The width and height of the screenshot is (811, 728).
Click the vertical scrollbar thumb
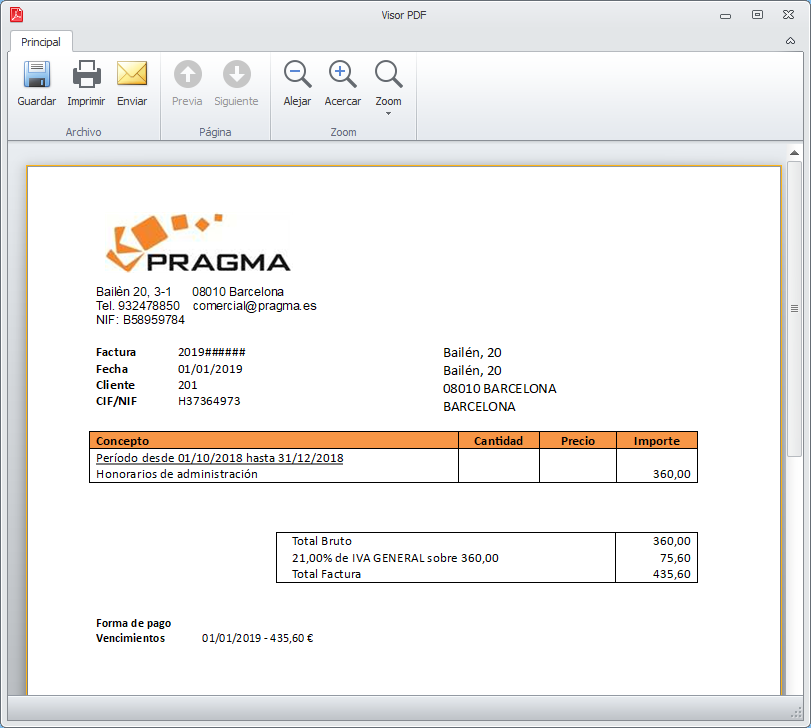click(x=794, y=309)
